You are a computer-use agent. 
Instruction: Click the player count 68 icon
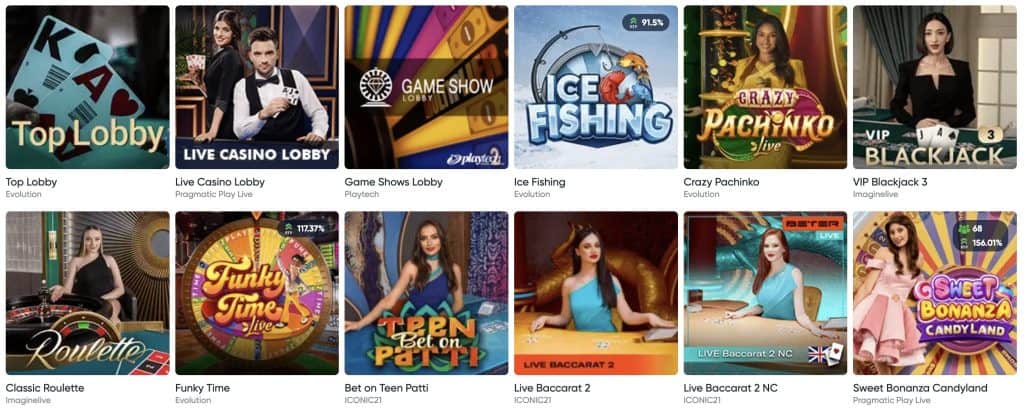(x=963, y=229)
